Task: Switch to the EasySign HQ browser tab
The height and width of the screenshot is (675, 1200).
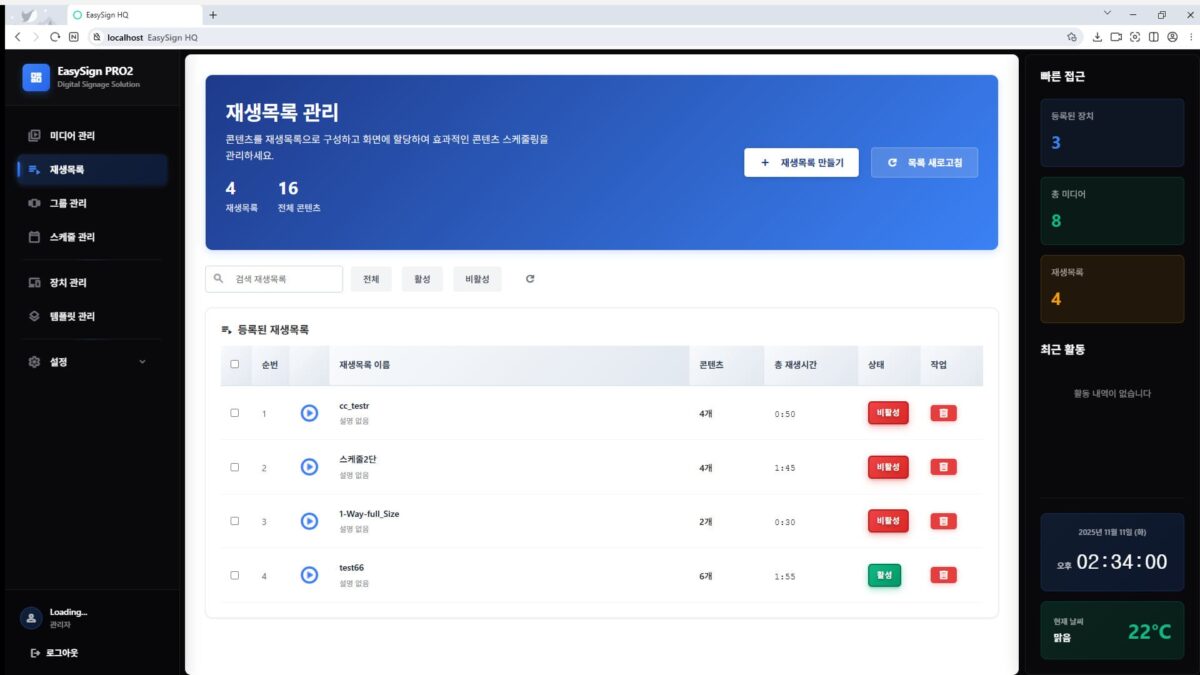Action: coord(135,15)
